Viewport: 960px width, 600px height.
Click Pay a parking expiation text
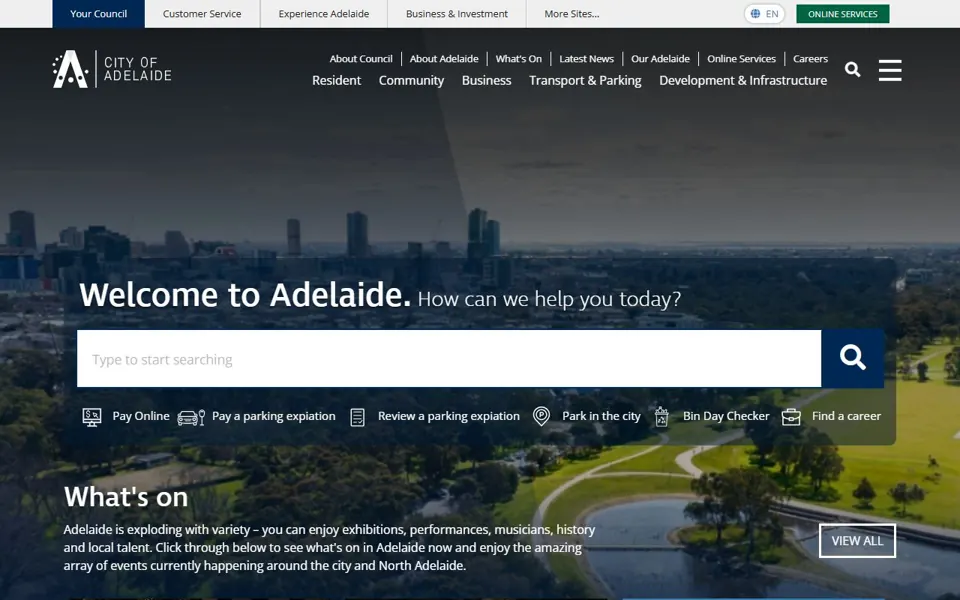tap(274, 416)
